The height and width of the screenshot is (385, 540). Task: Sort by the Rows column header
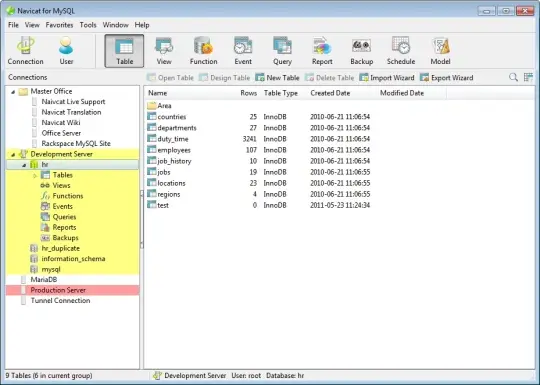[248, 93]
